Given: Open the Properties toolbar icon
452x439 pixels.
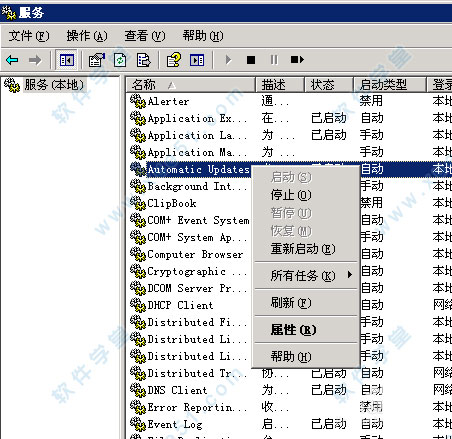Looking at the screenshot, I should click(97, 60).
